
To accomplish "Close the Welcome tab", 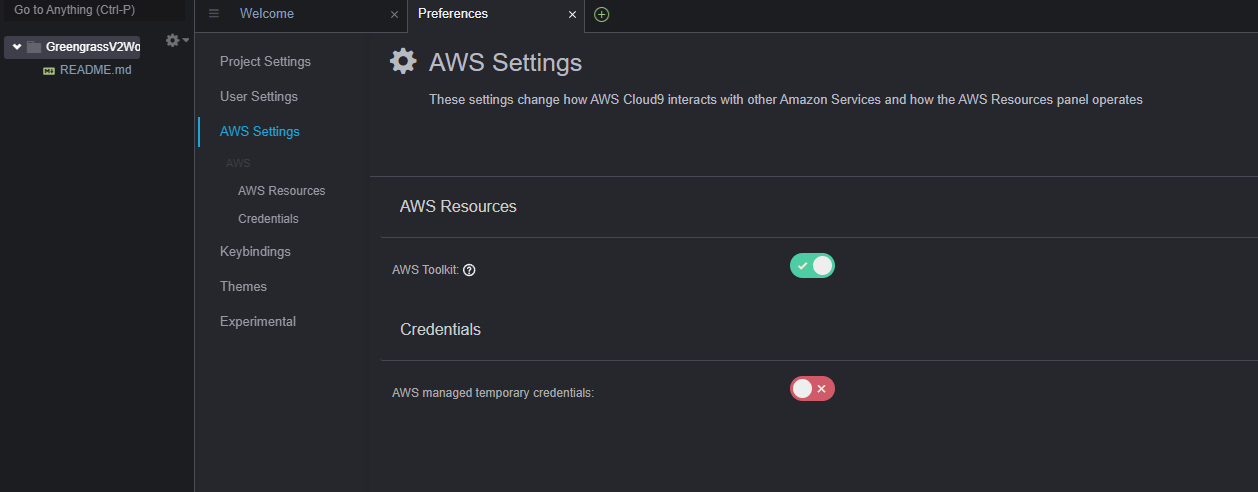I will coord(394,15).
